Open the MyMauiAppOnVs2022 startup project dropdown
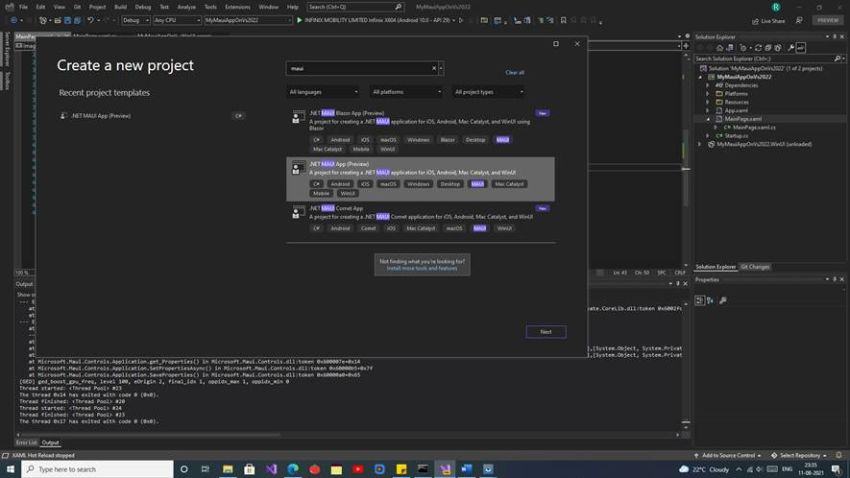850x478 pixels. point(248,20)
